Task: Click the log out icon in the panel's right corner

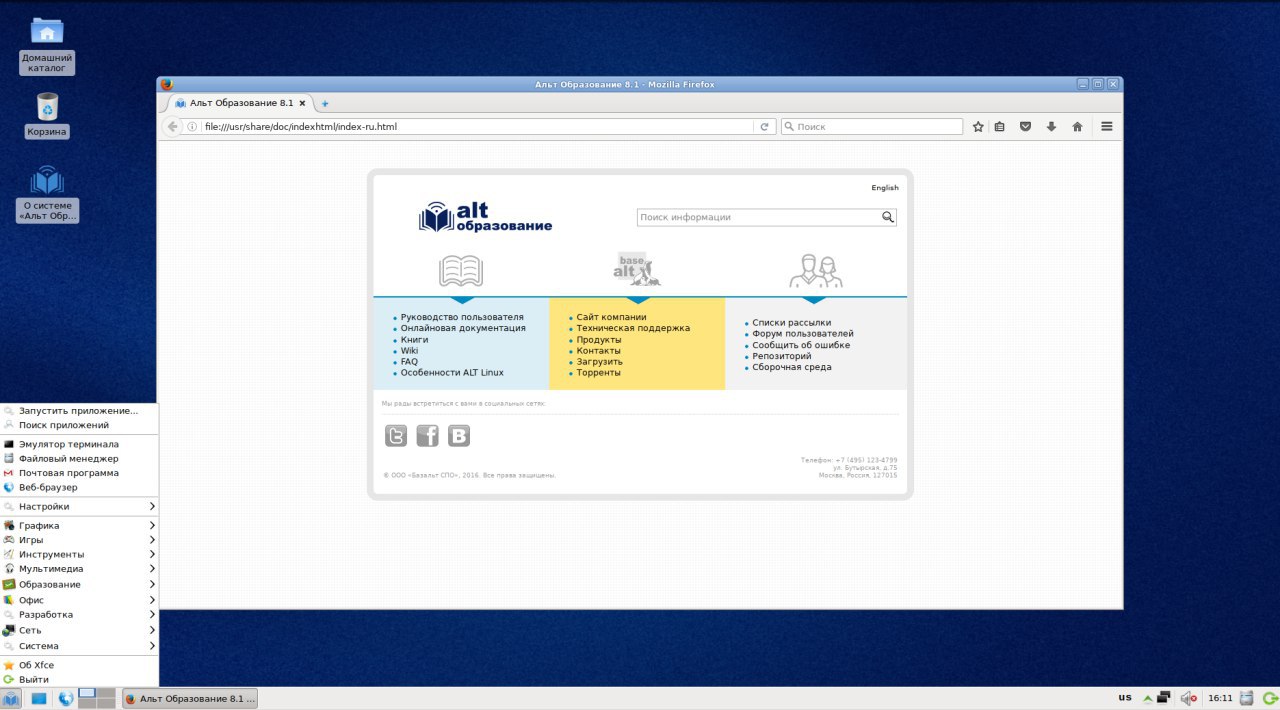Action: (1269, 698)
